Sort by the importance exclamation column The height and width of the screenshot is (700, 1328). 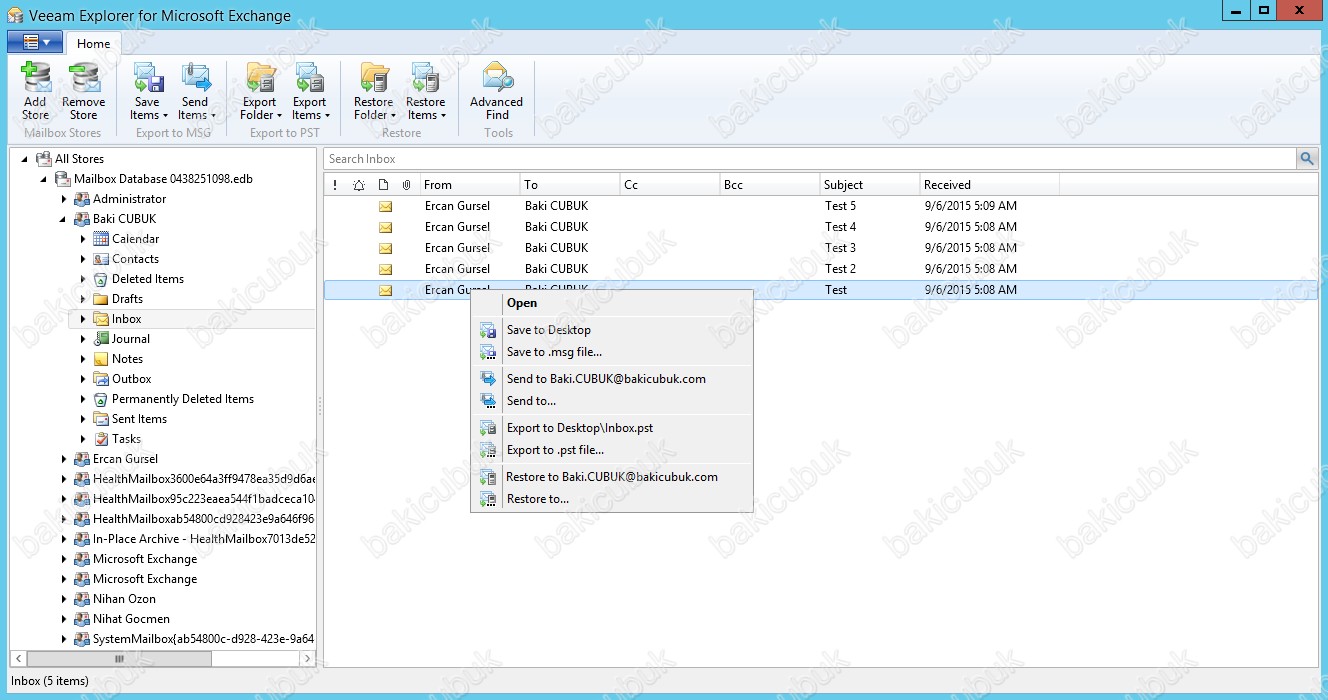pos(335,185)
